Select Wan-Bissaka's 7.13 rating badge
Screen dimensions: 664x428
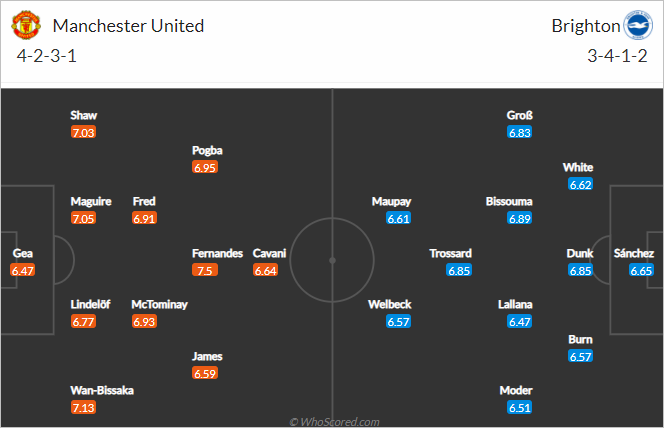[83, 408]
